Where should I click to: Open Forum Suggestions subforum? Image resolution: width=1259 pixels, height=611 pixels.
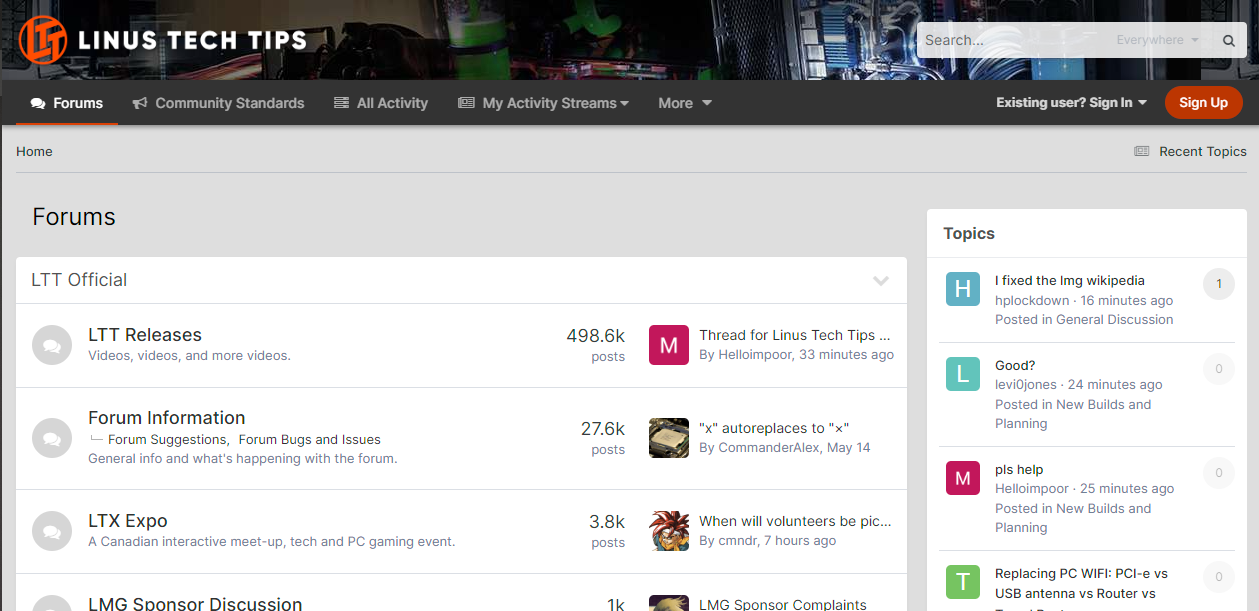click(167, 440)
